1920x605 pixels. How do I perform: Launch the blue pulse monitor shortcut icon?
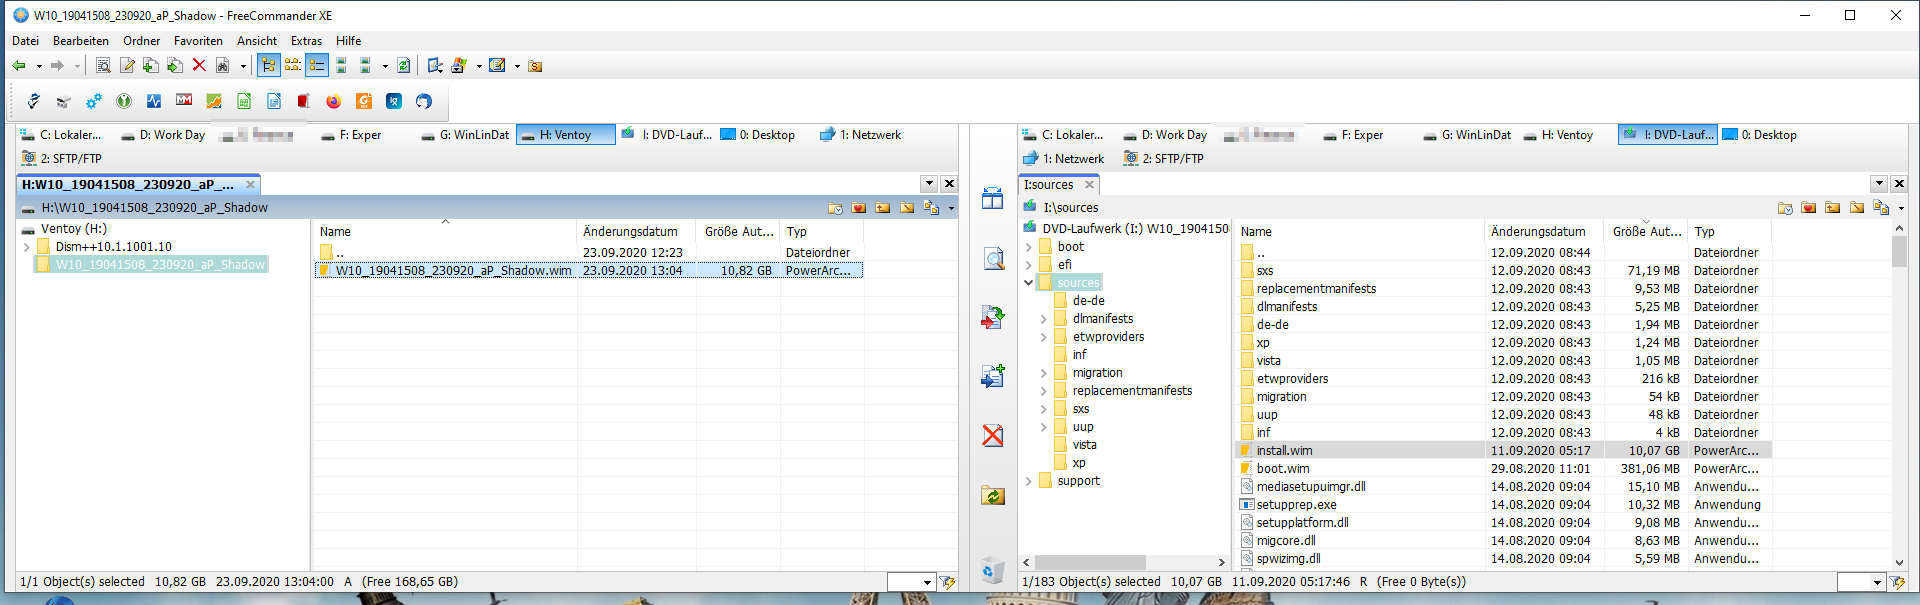coord(154,101)
